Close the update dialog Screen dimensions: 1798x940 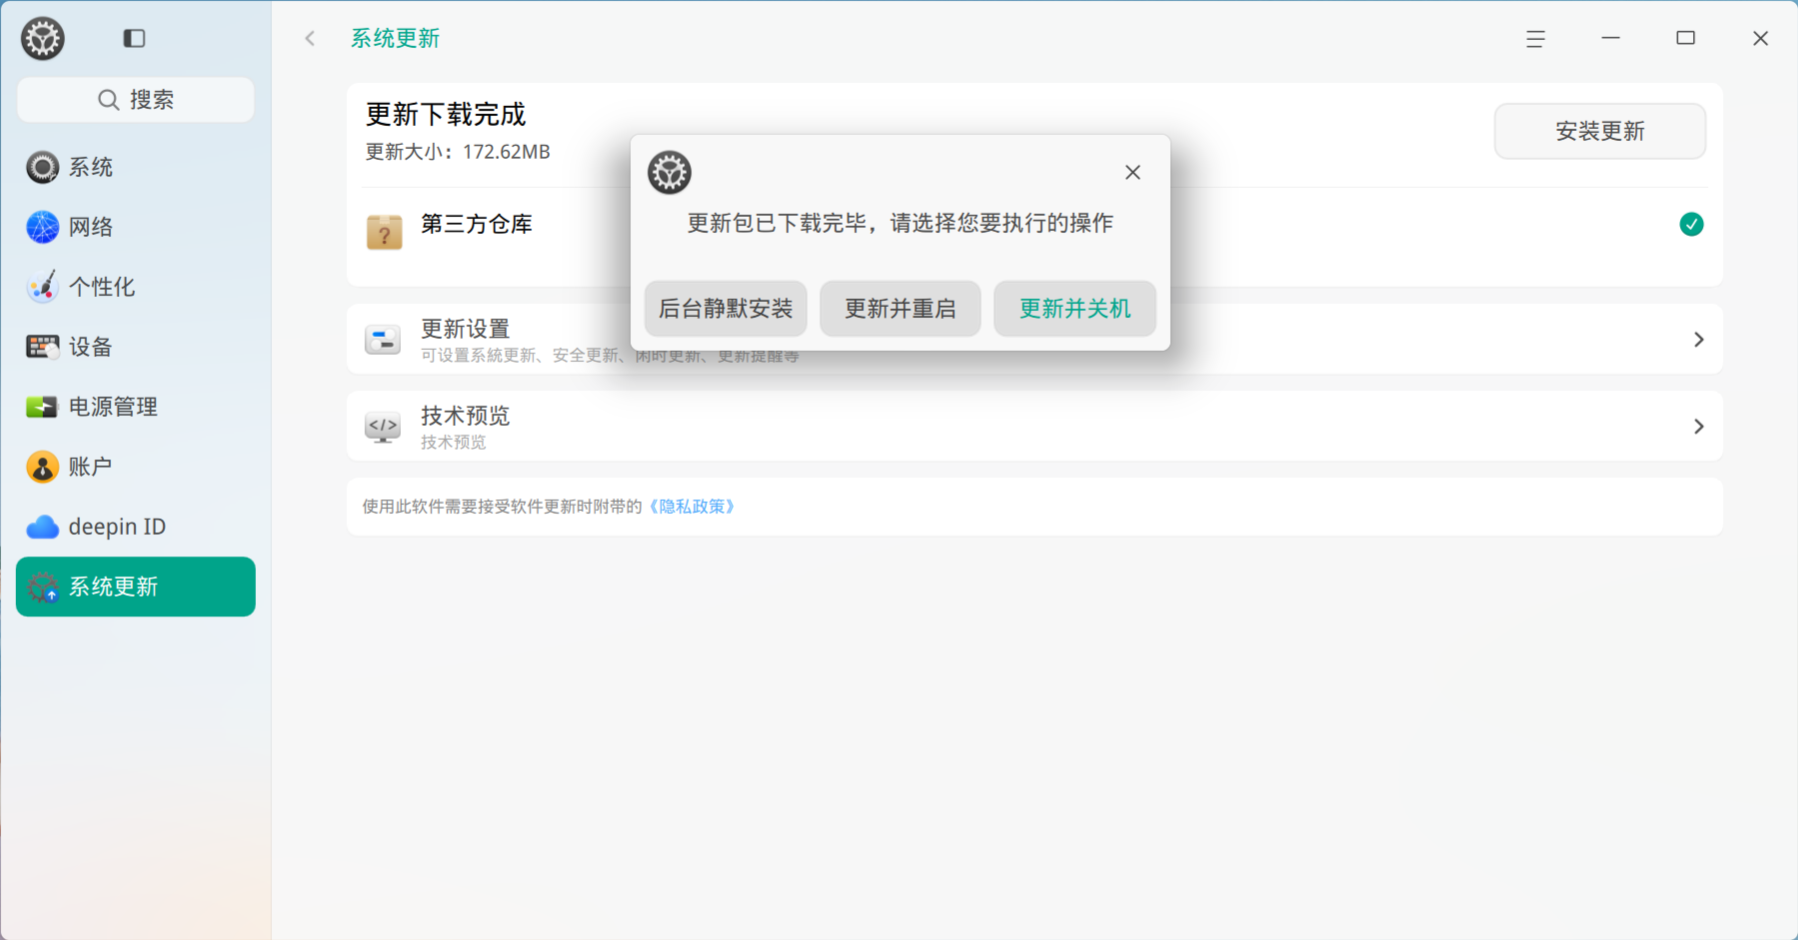click(x=1132, y=172)
